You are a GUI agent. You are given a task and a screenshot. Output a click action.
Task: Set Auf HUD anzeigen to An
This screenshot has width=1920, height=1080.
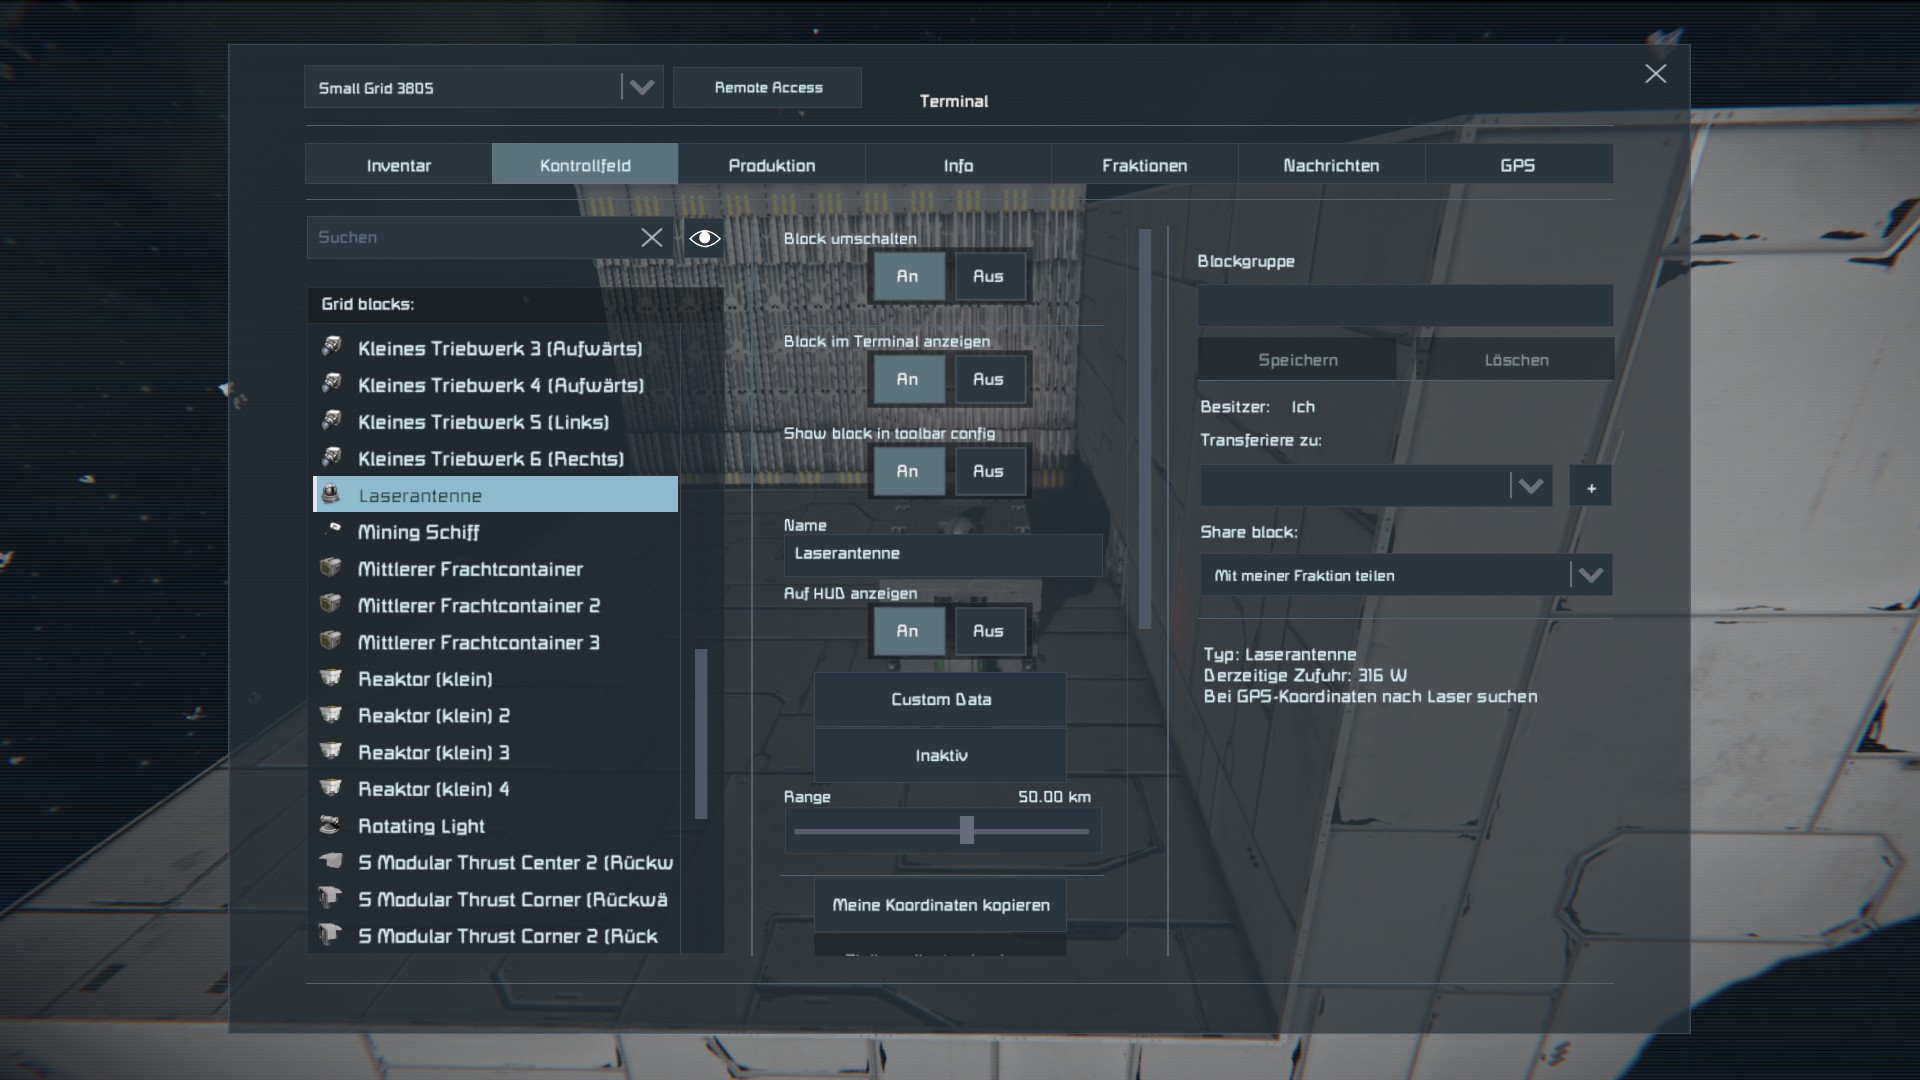click(907, 631)
